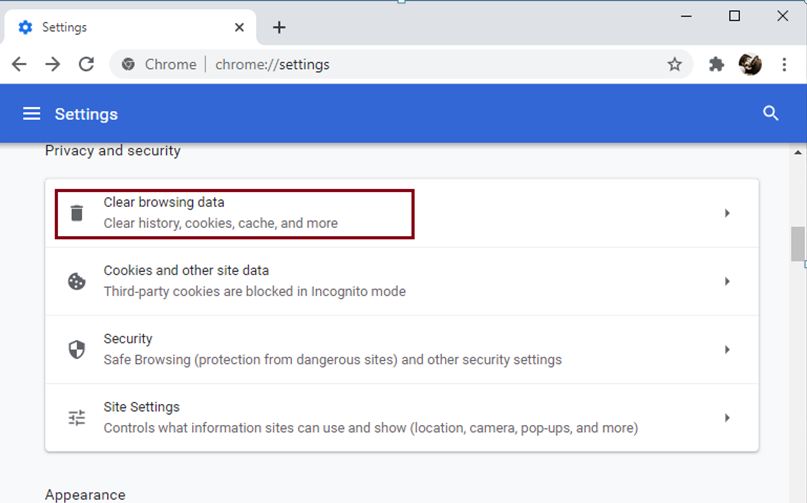Expand Cookies and other site data arrow
Viewport: 807px width, 503px height.
pyautogui.click(x=727, y=281)
